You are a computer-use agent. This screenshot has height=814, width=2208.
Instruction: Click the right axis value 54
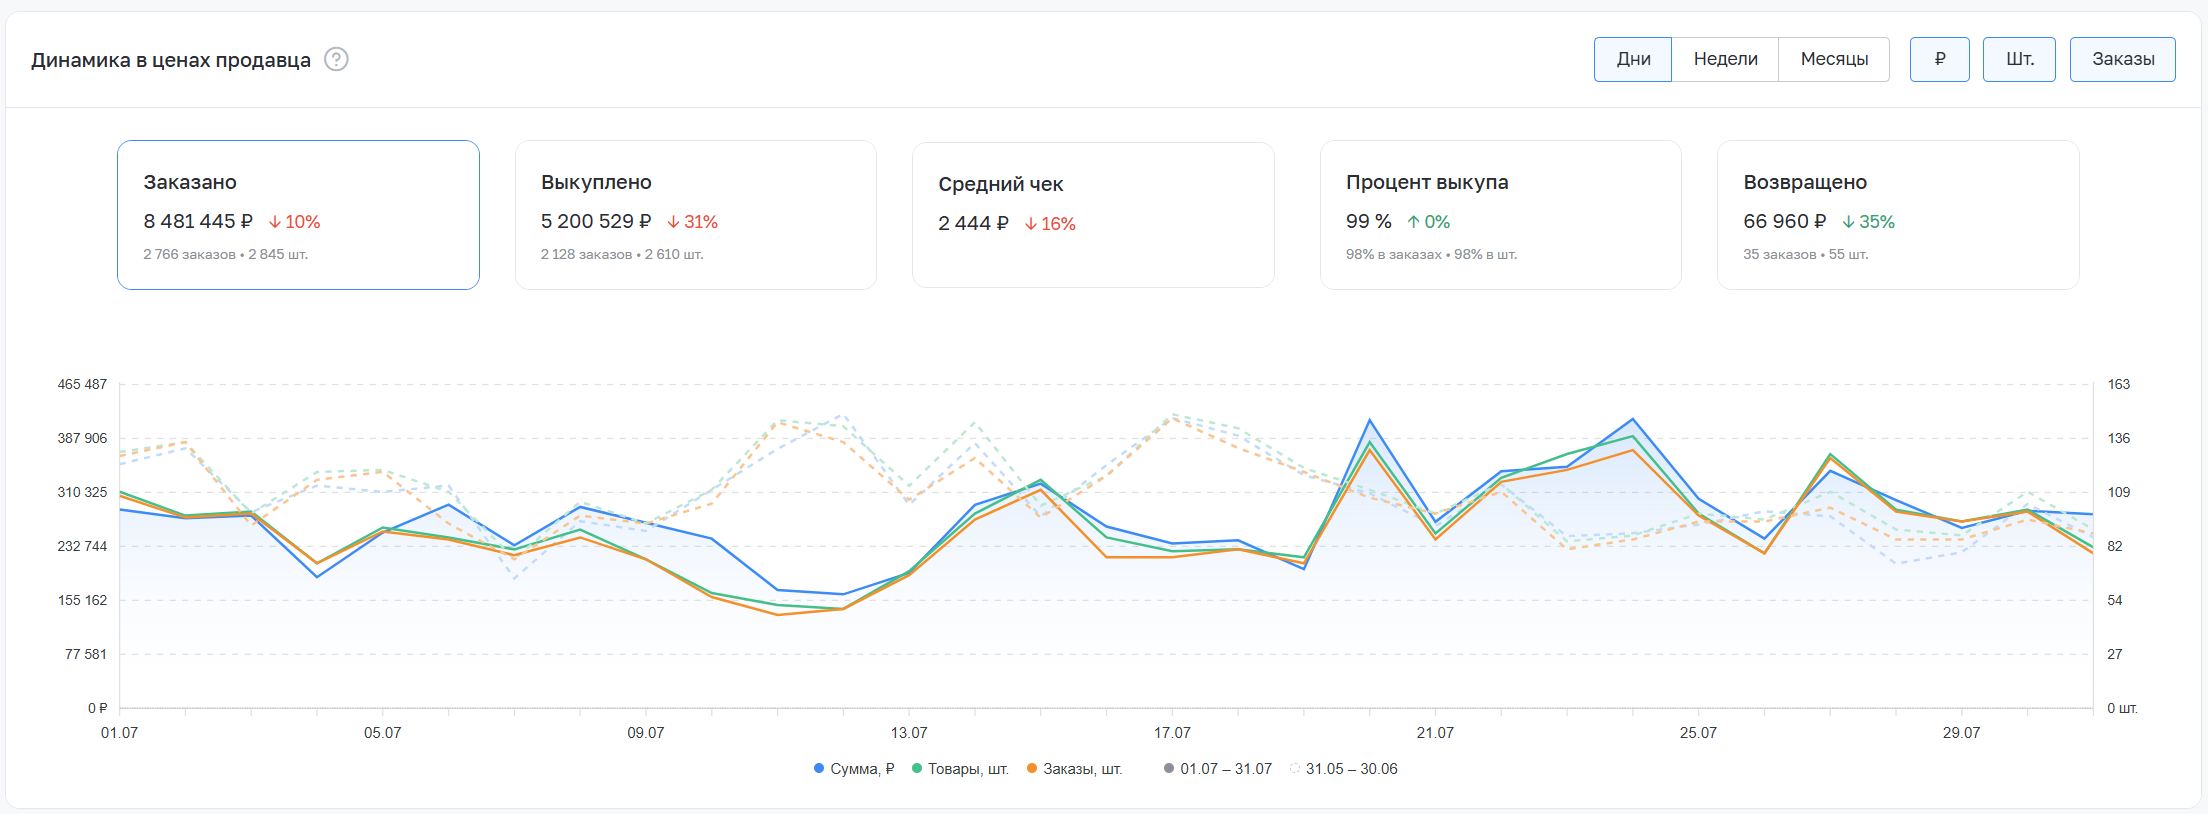click(2115, 600)
